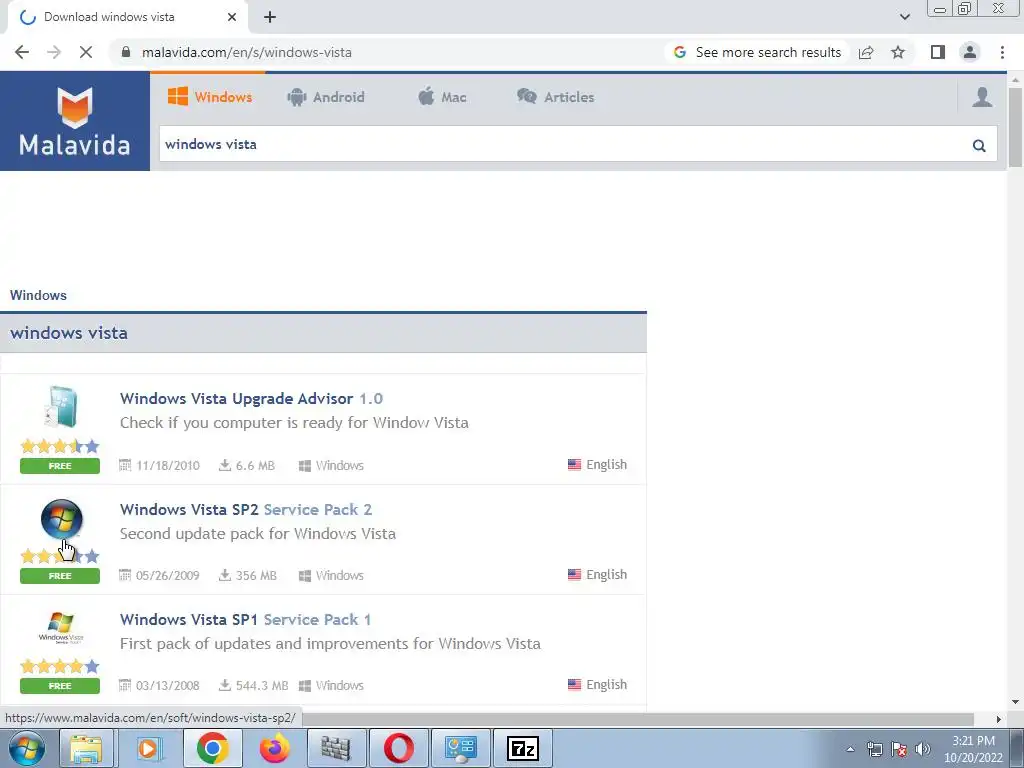1024x768 pixels.
Task: Click Windows Vista SP2 orb thumbnail
Action: (x=61, y=520)
